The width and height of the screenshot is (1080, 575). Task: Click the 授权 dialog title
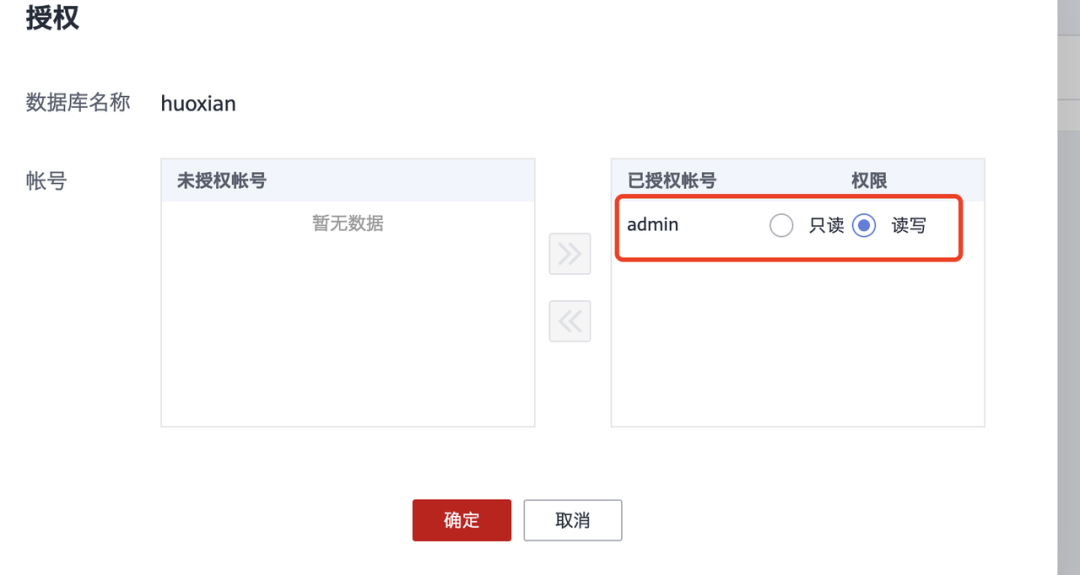[x=52, y=18]
